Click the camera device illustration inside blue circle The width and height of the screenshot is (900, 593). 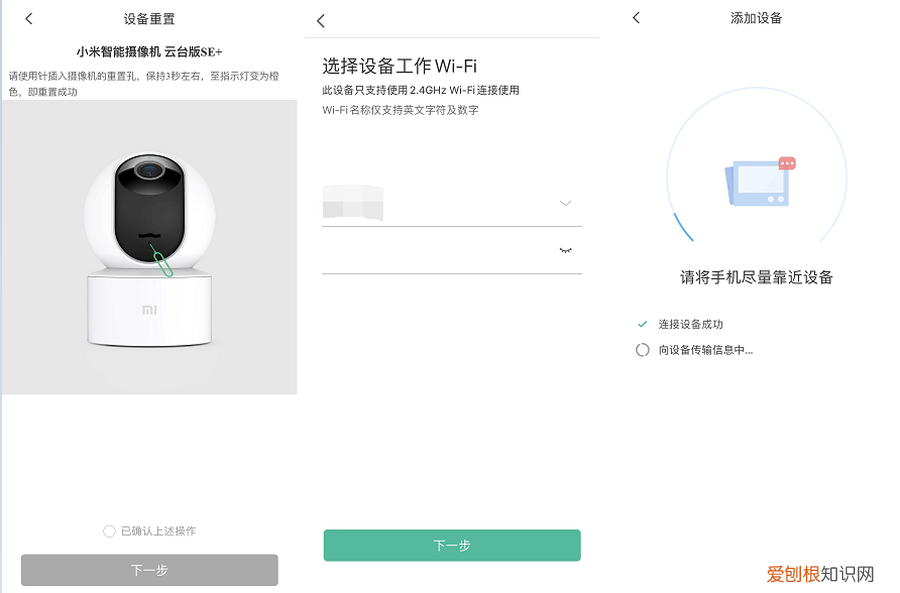tap(760, 185)
